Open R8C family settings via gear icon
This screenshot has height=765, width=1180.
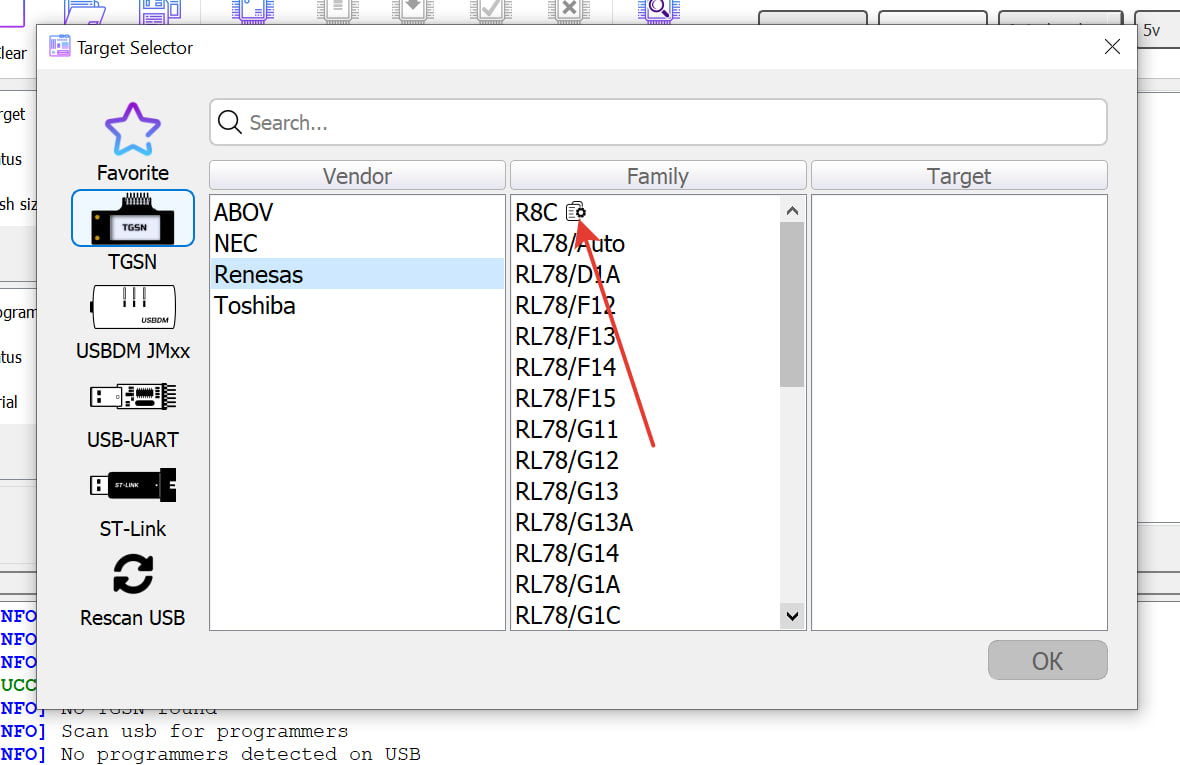coord(576,211)
